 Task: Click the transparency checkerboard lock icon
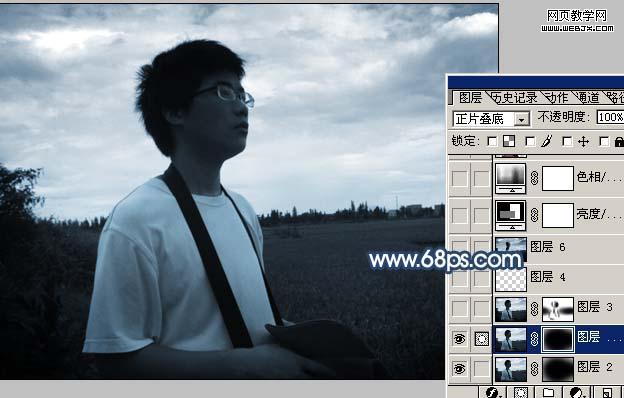click(509, 141)
